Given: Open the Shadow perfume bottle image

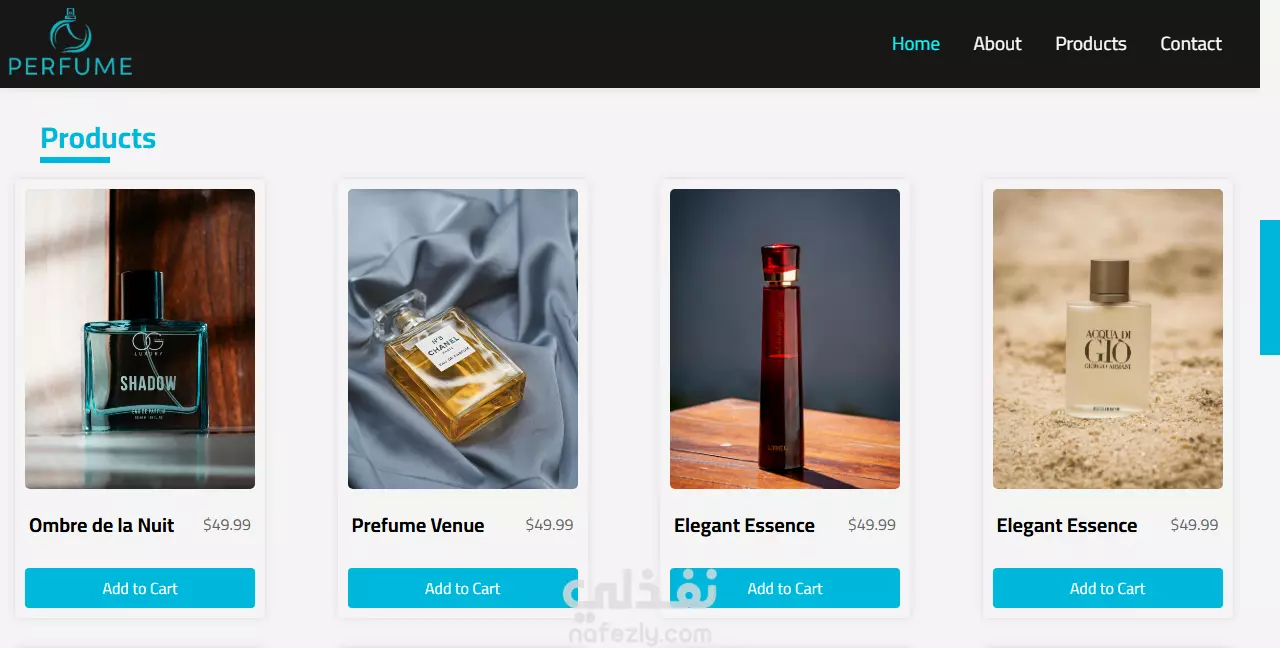Looking at the screenshot, I should [140, 339].
